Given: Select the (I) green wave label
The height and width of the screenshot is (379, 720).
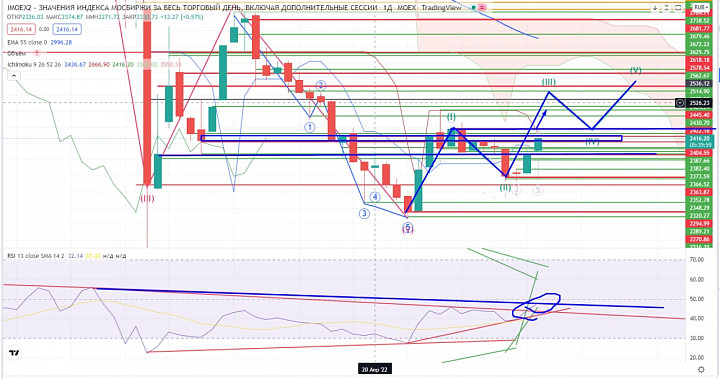Looking at the screenshot, I should (451, 118).
